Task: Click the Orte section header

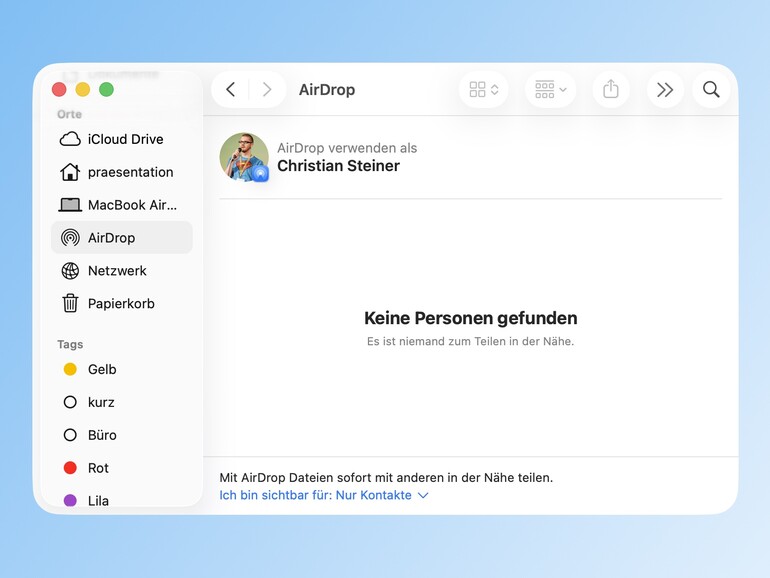Action: pyautogui.click(x=69, y=114)
